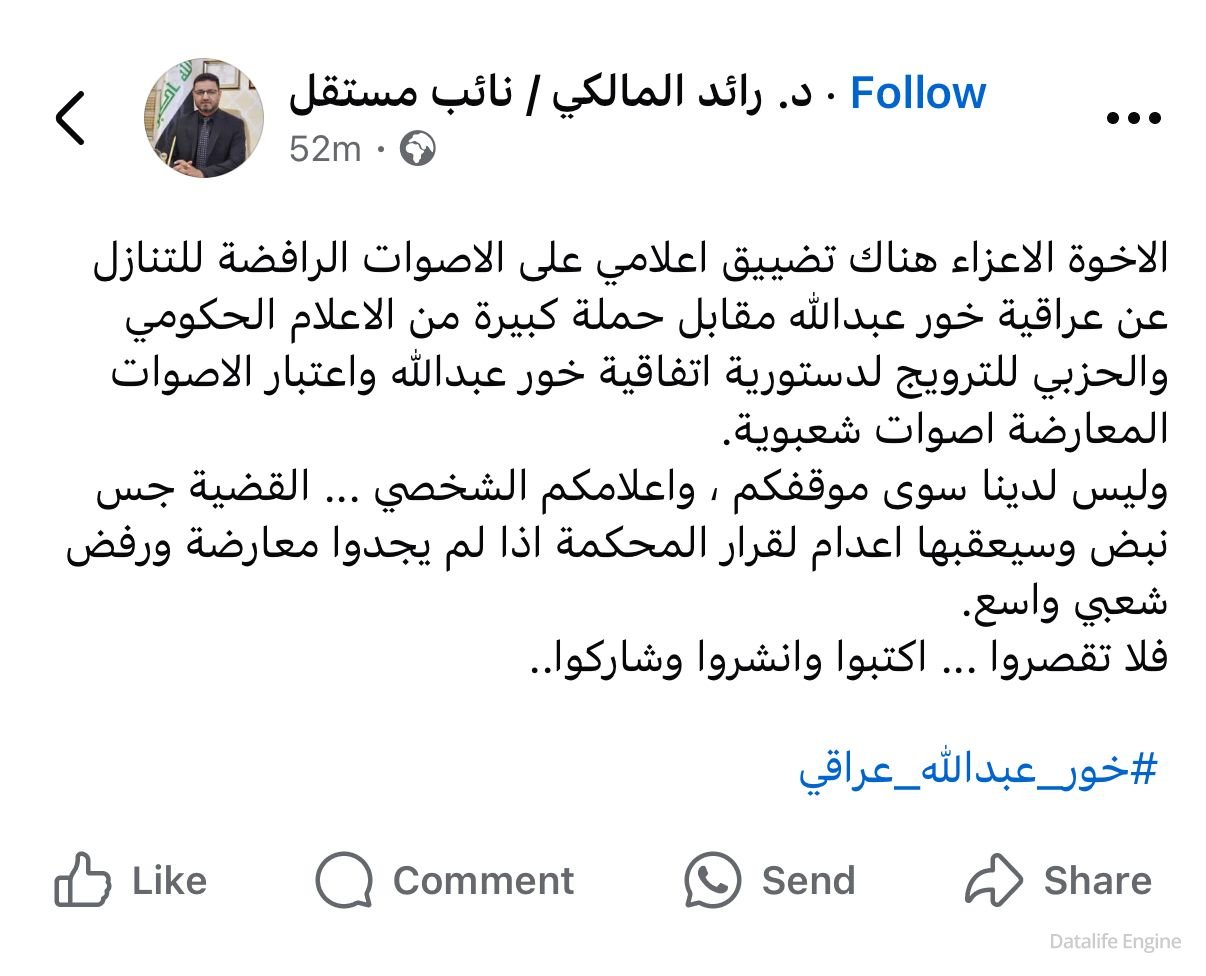Click the line فلا تقصروا ... اكتبوا وانشروا

click(847, 661)
